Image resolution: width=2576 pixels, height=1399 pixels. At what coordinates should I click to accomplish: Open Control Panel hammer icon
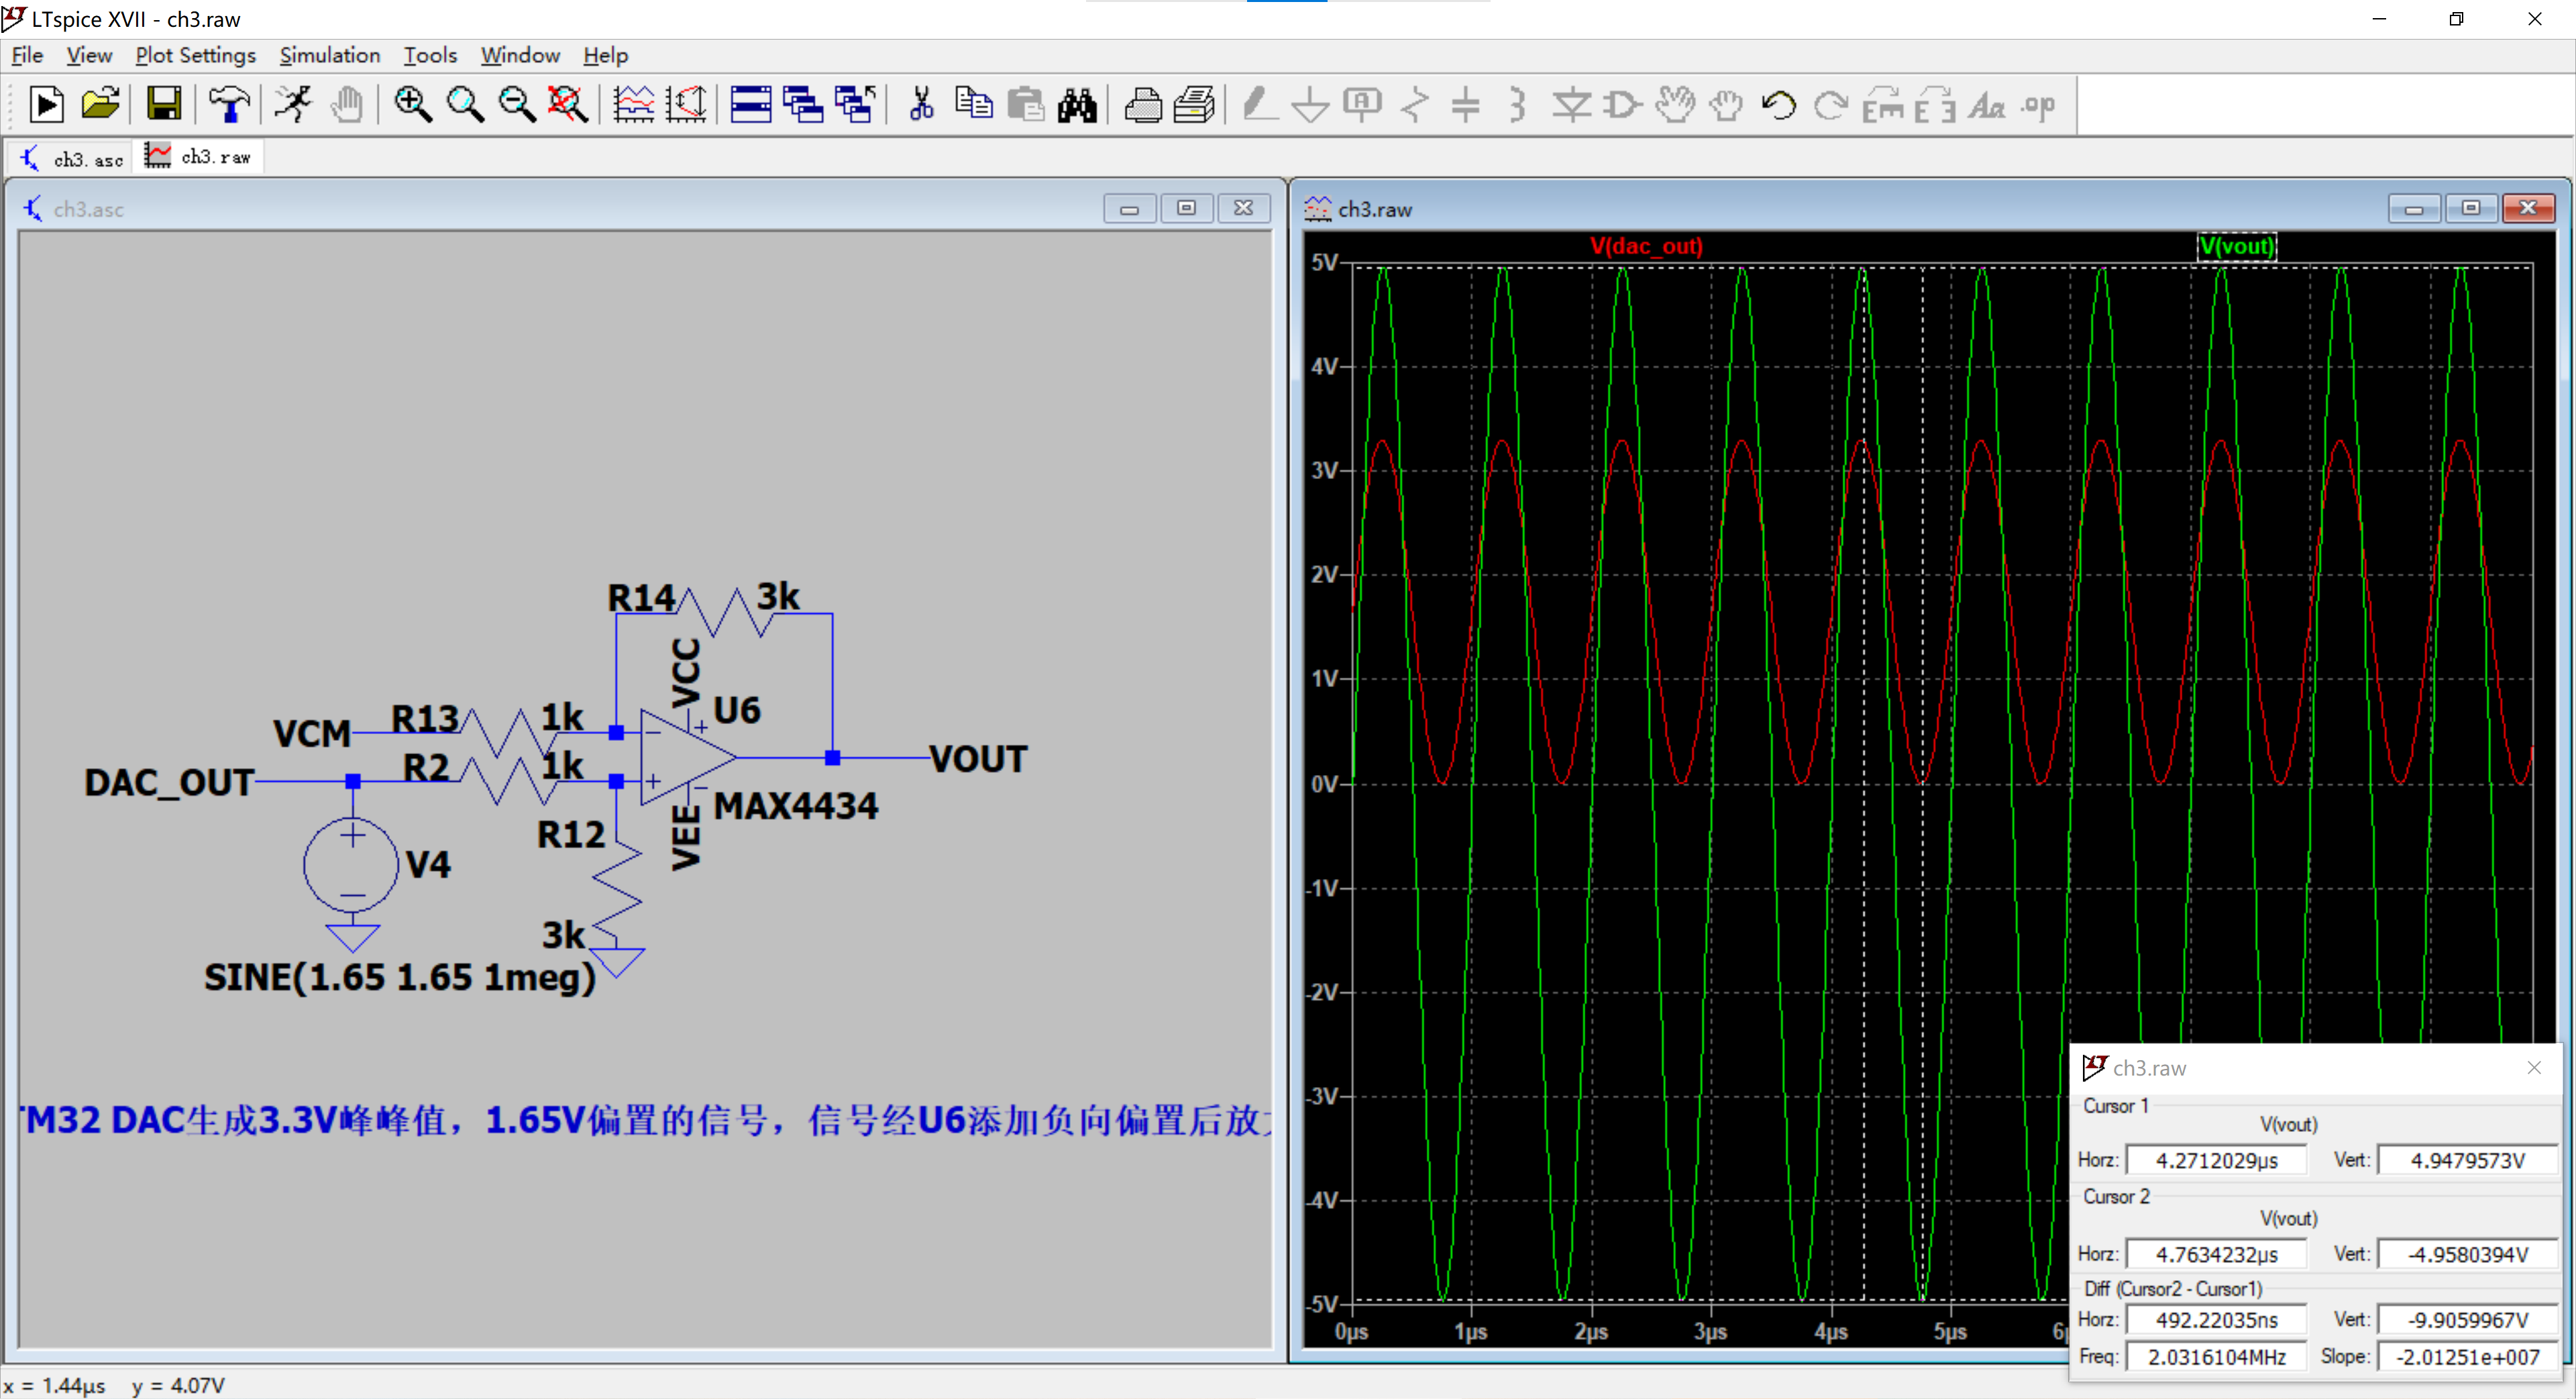coord(229,105)
